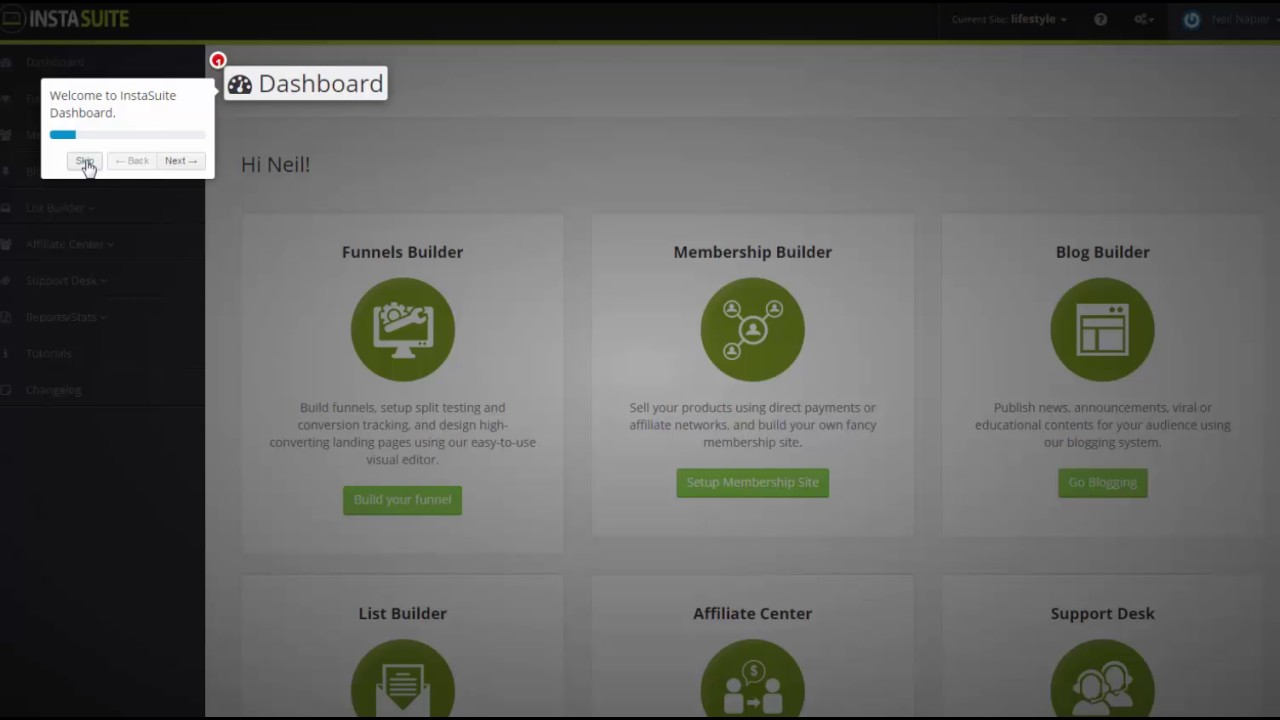
Task: Click the Dashboard gauge icon in heading
Action: (x=240, y=84)
